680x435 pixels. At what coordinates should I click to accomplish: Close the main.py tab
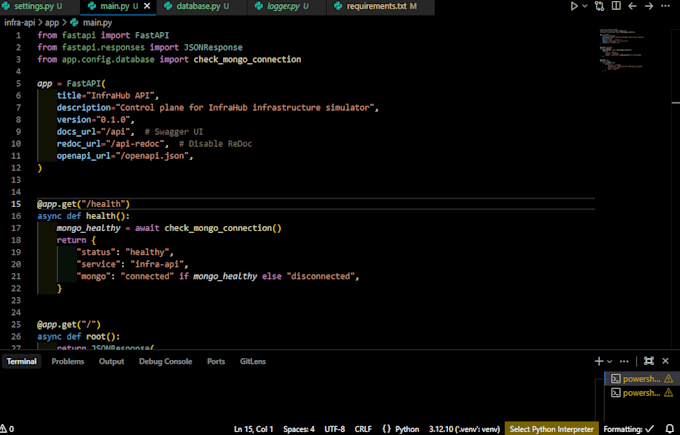[x=147, y=6]
